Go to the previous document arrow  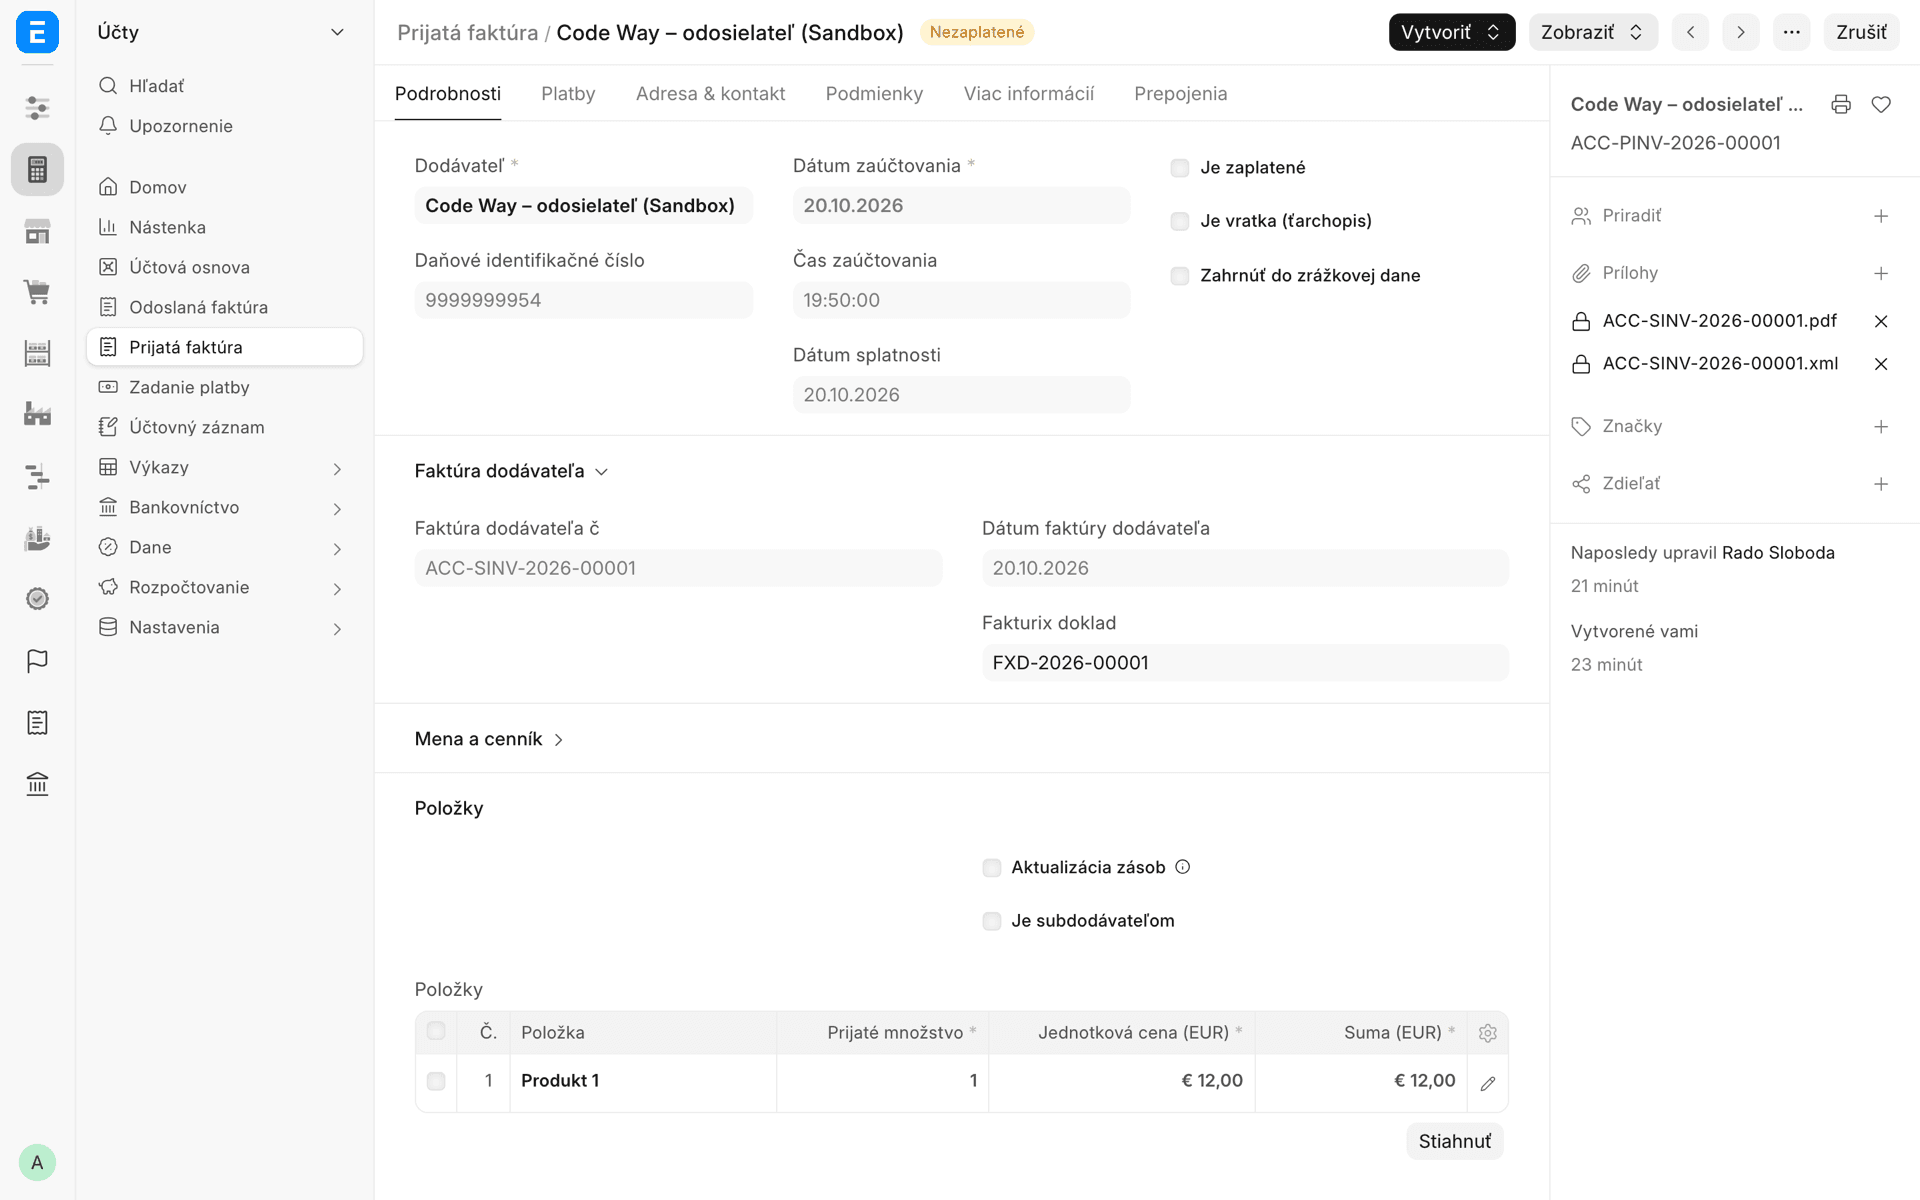click(1691, 32)
